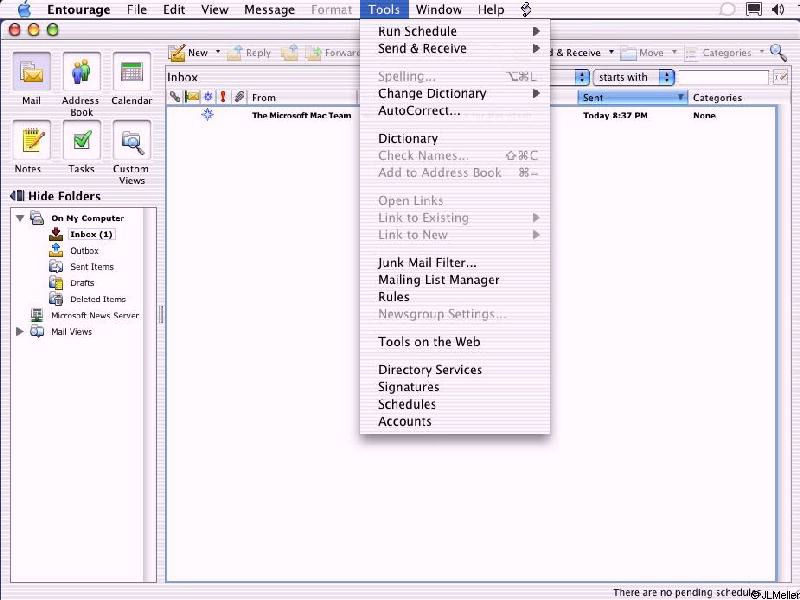Open the Address Book icon

coord(81,72)
